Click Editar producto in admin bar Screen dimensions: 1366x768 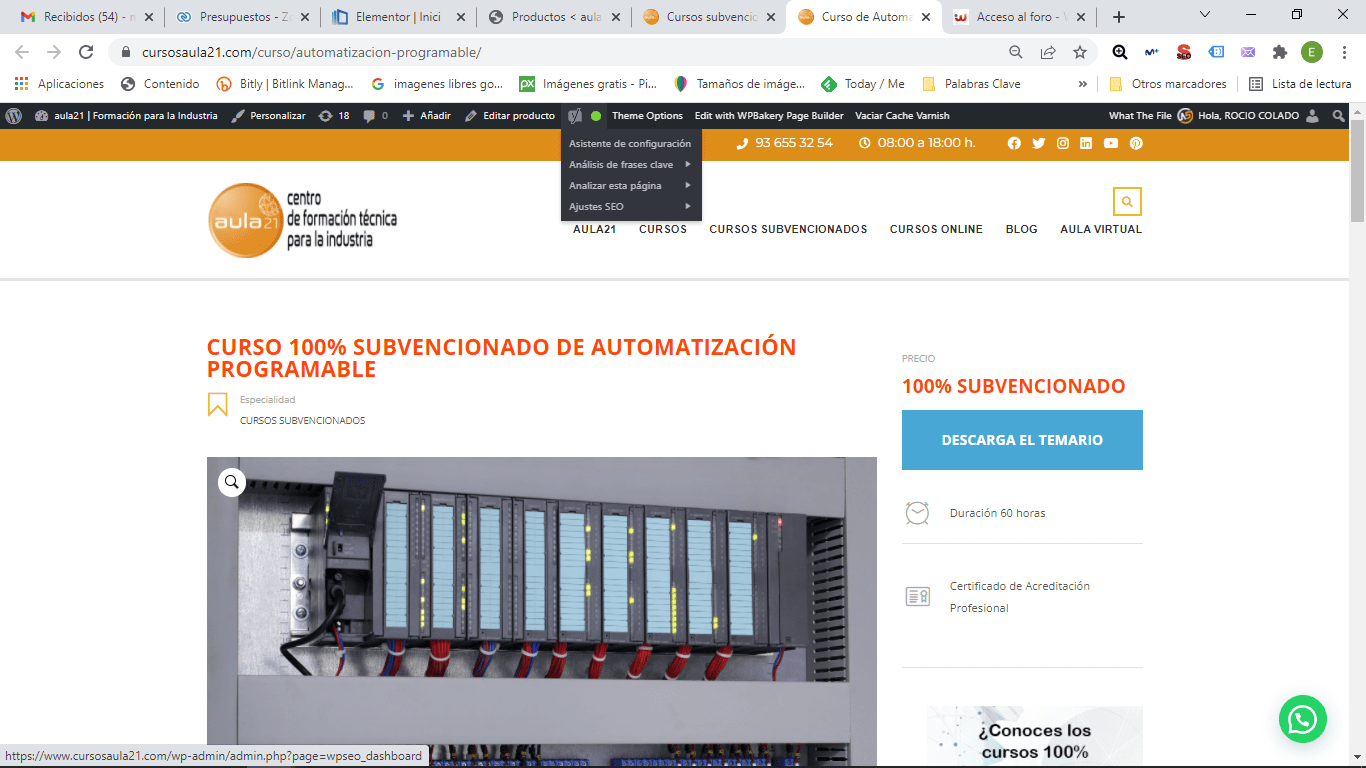click(510, 116)
